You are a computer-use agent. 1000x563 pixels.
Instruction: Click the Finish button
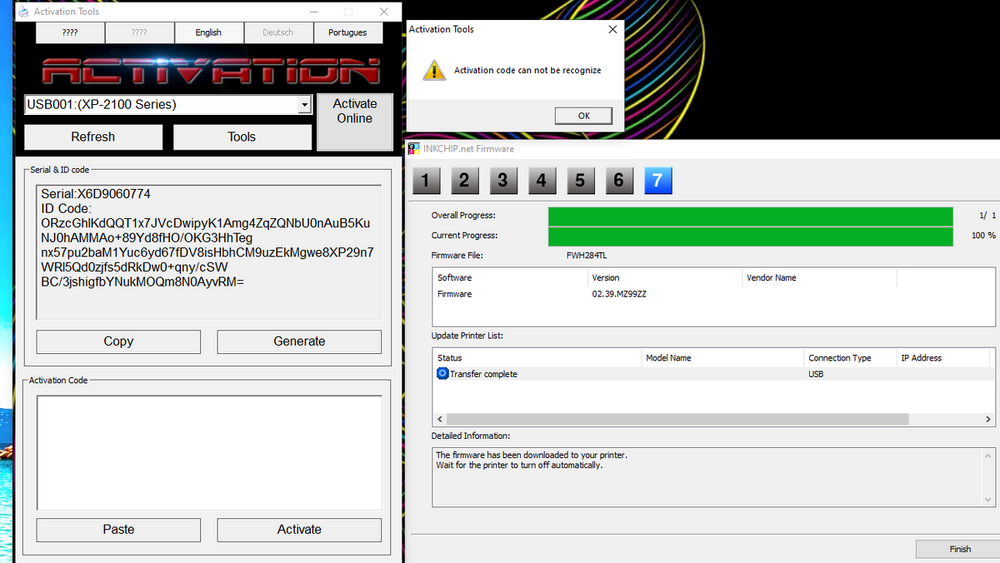[959, 549]
